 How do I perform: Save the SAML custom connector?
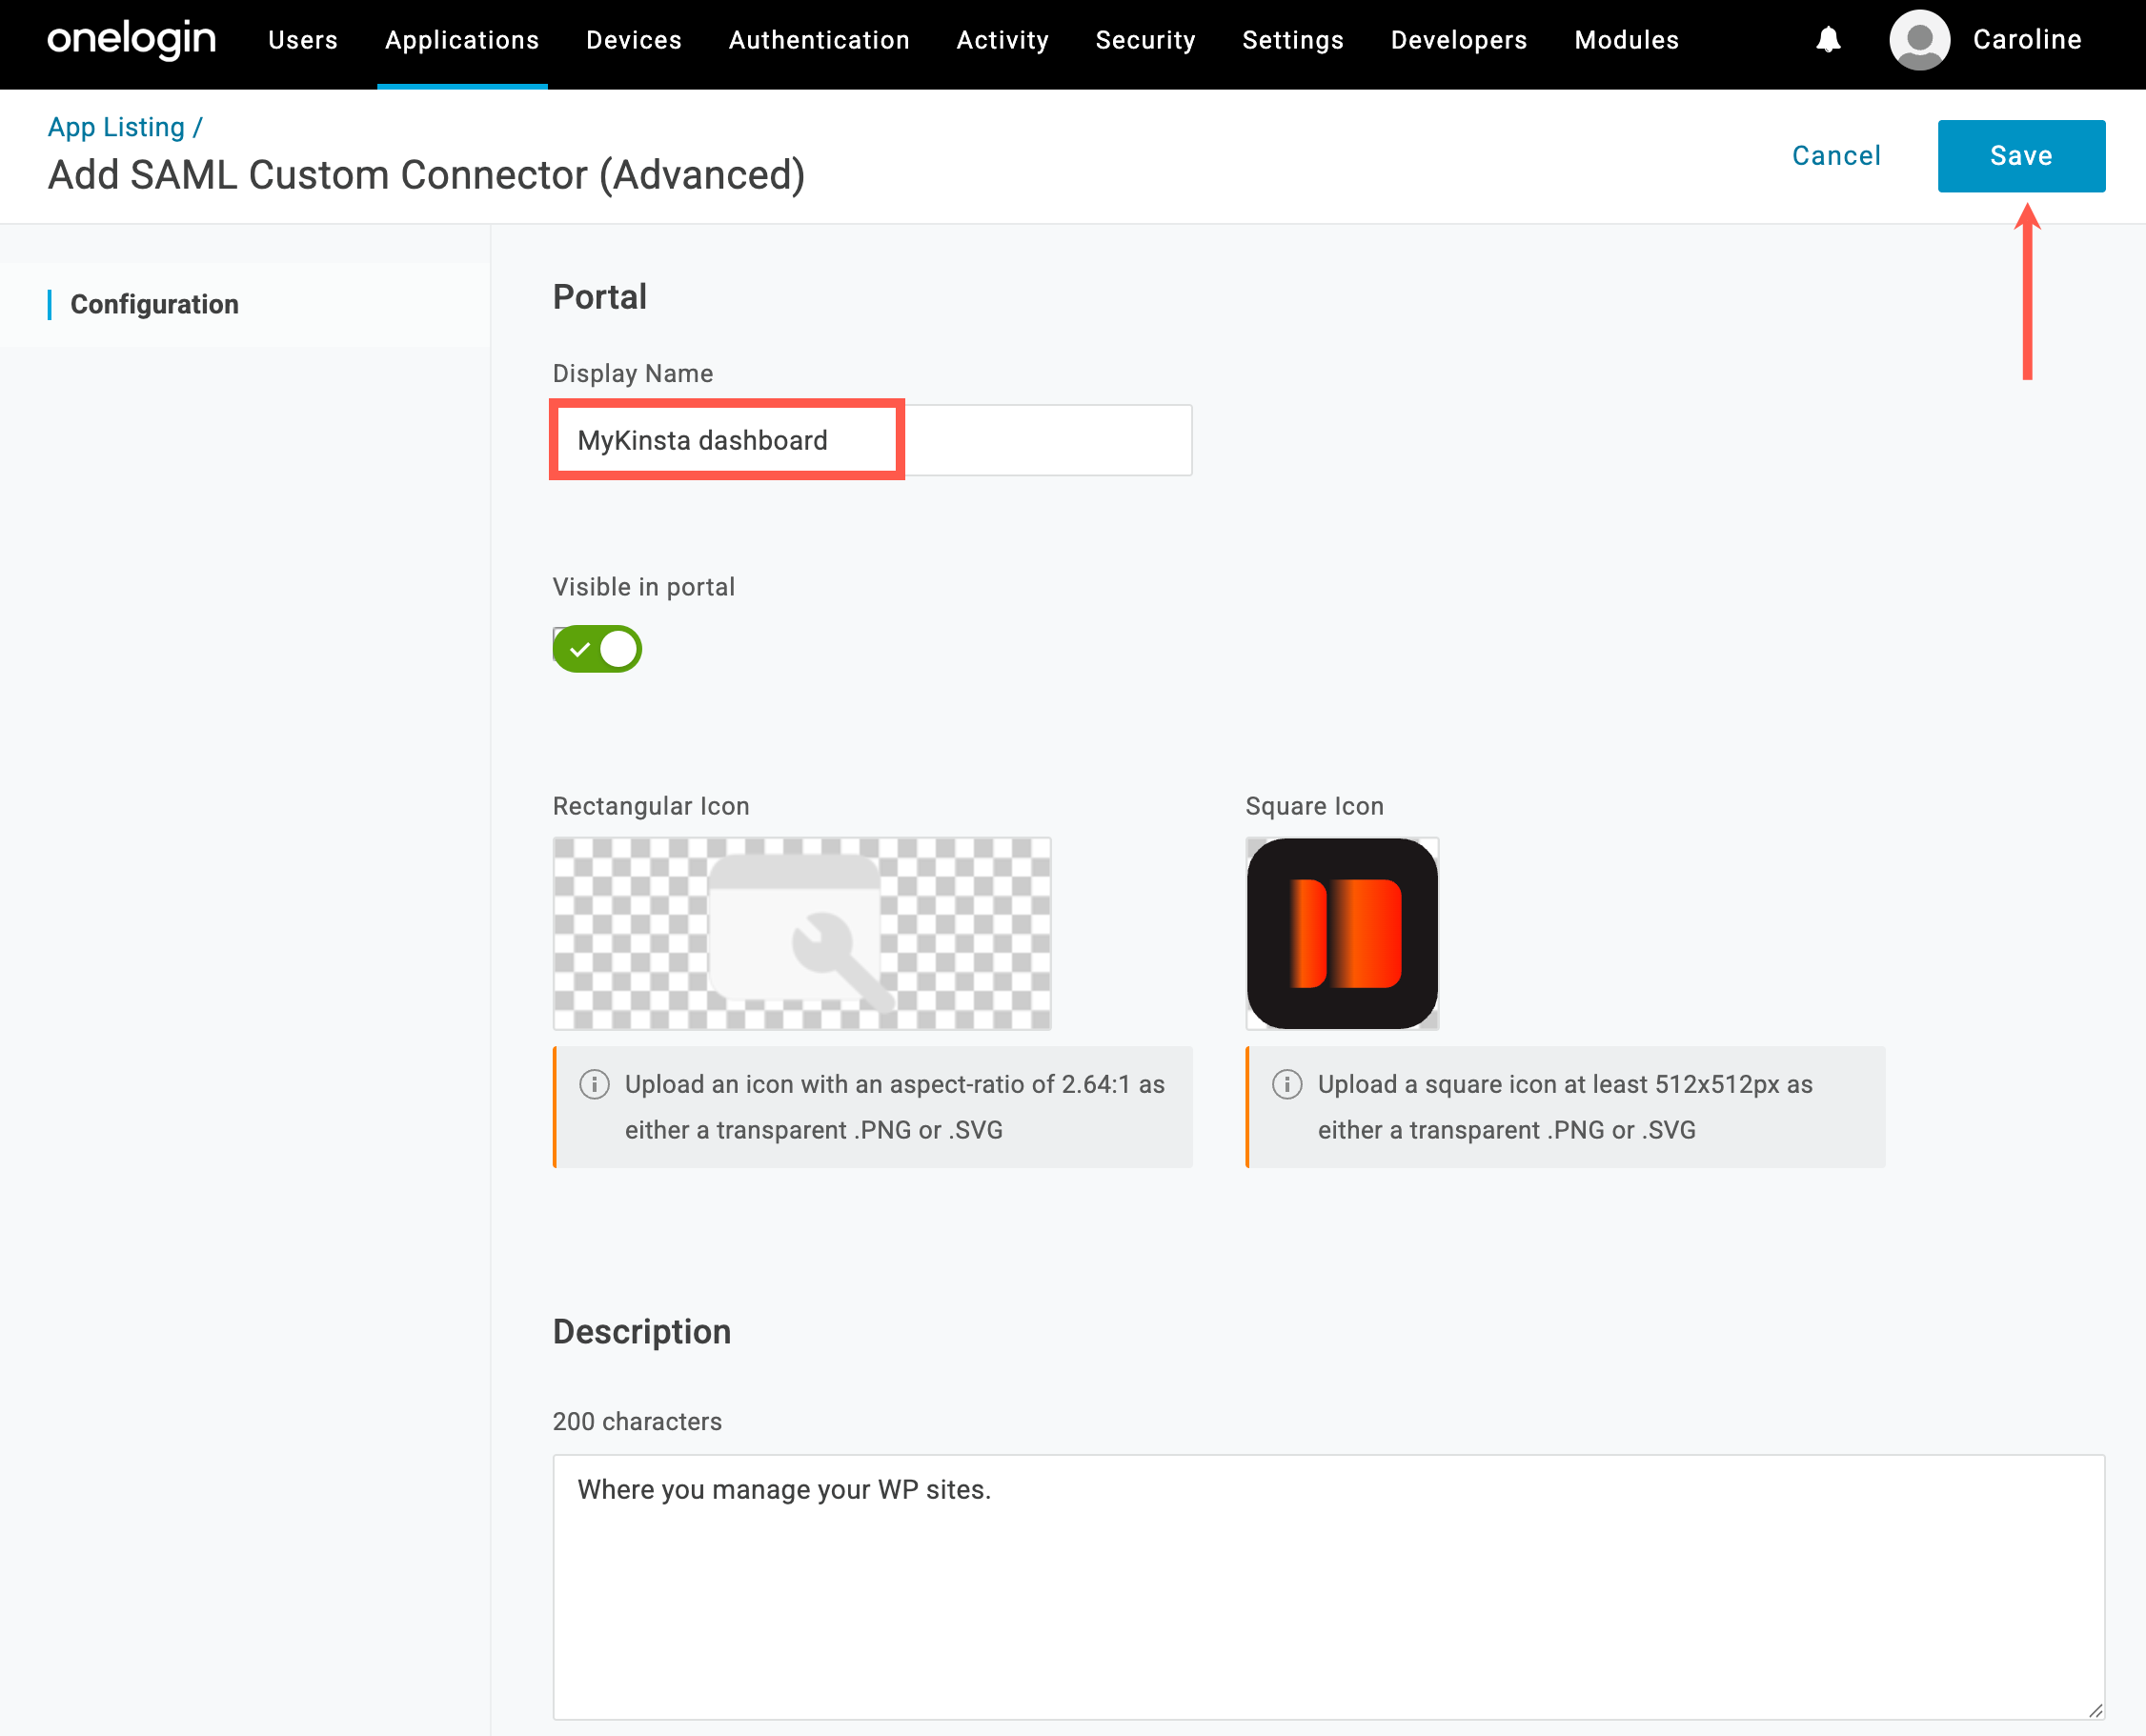click(2020, 156)
